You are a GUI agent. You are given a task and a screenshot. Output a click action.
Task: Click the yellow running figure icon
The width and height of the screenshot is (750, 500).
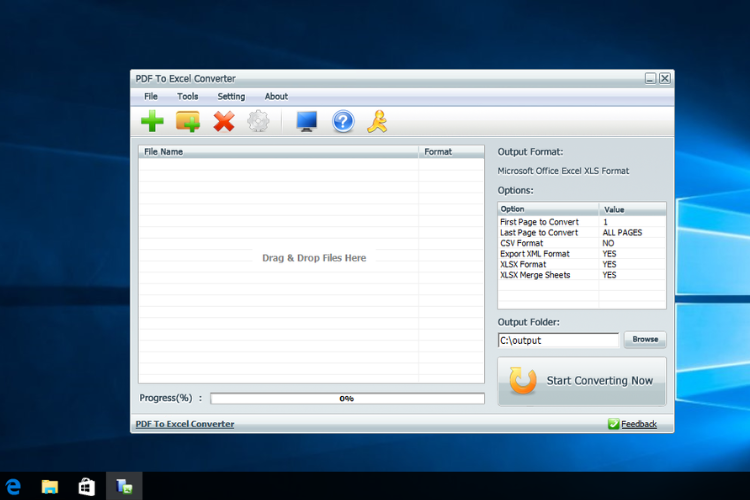coord(377,122)
